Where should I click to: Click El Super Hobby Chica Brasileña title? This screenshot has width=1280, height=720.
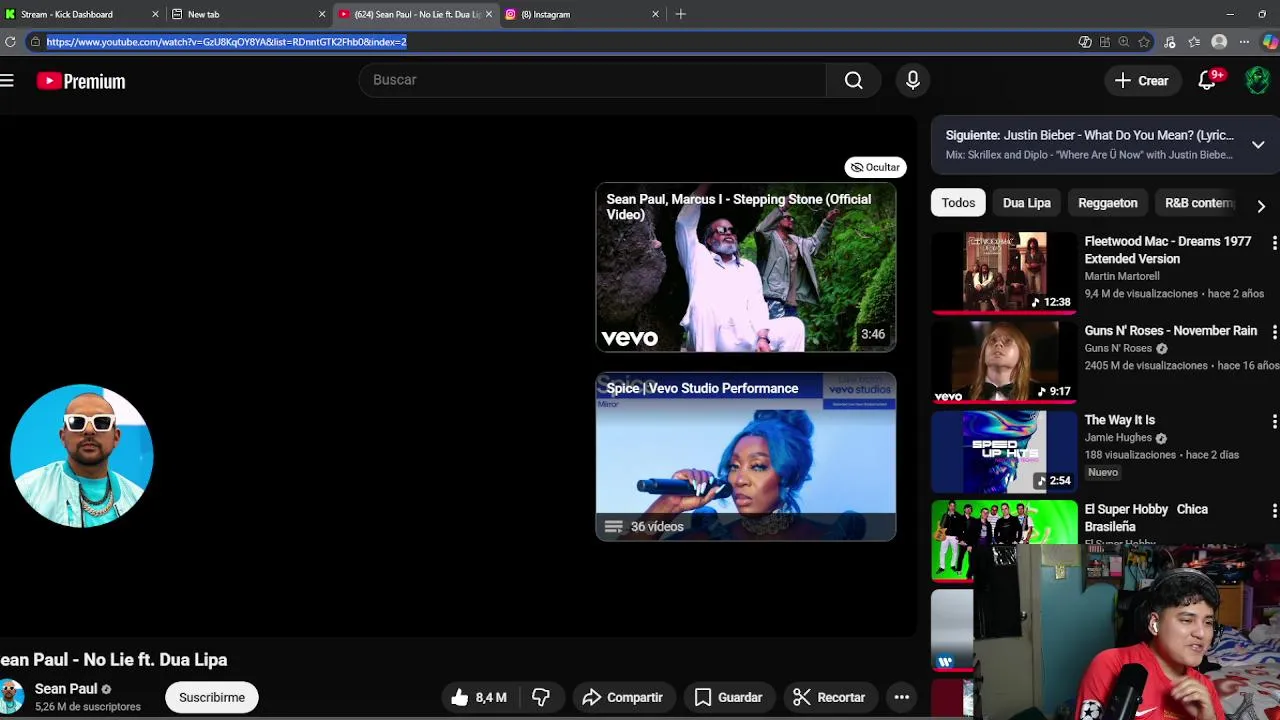coord(1146,518)
